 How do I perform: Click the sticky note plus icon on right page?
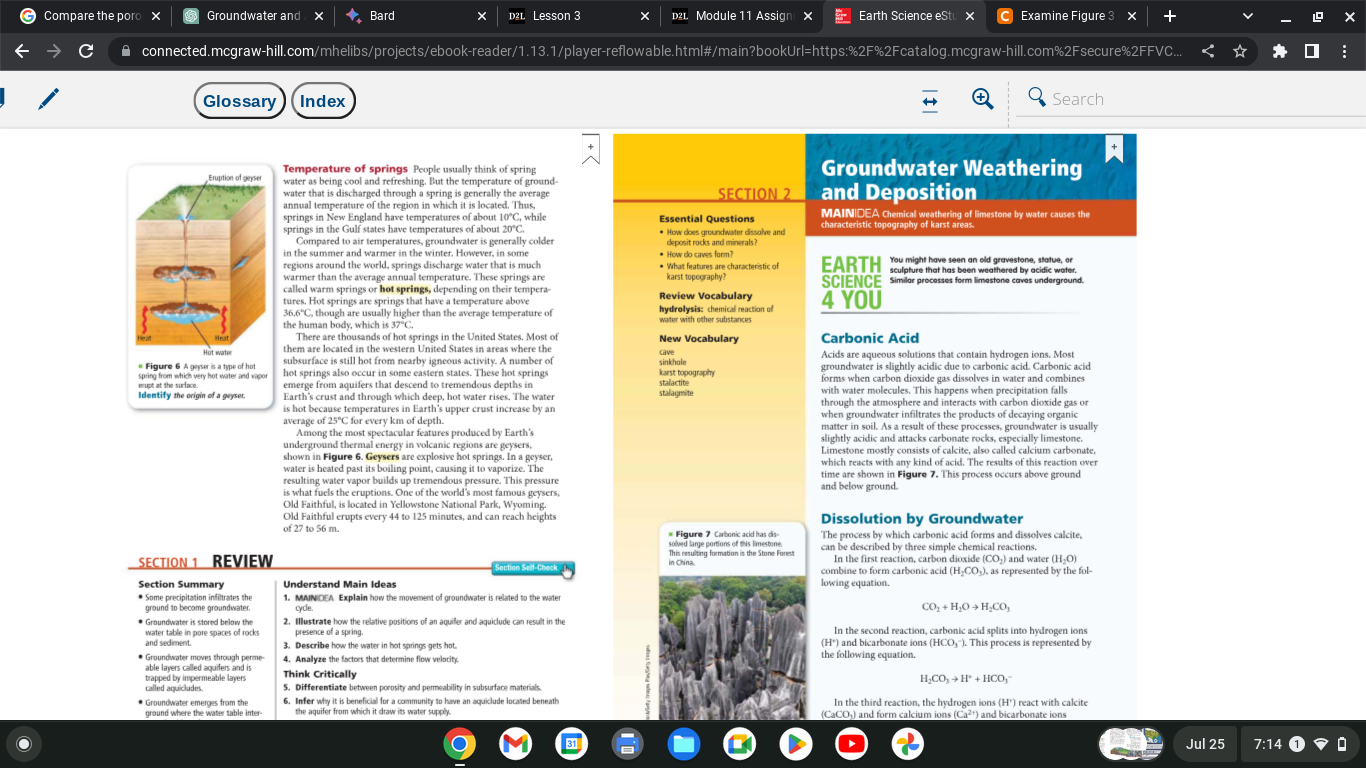coord(1113,146)
